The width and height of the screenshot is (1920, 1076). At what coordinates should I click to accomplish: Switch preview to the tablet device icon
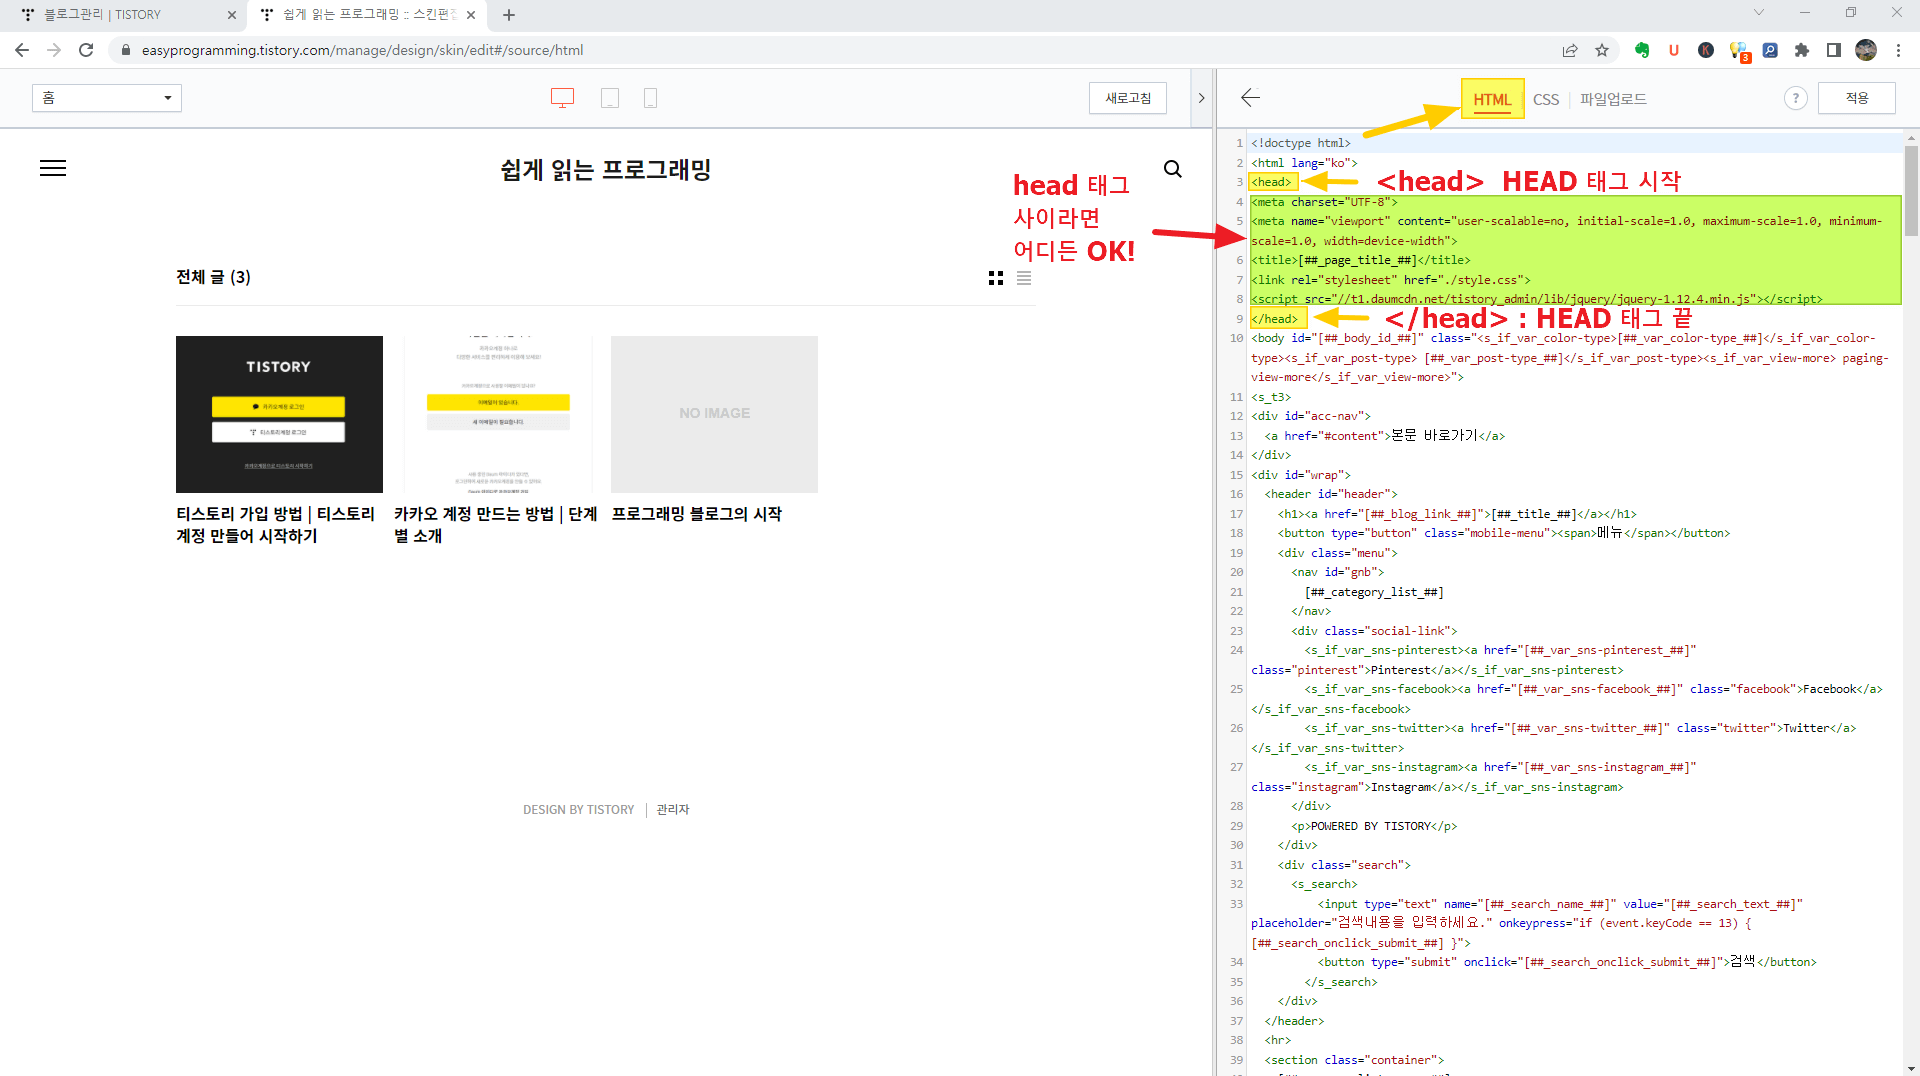click(610, 97)
